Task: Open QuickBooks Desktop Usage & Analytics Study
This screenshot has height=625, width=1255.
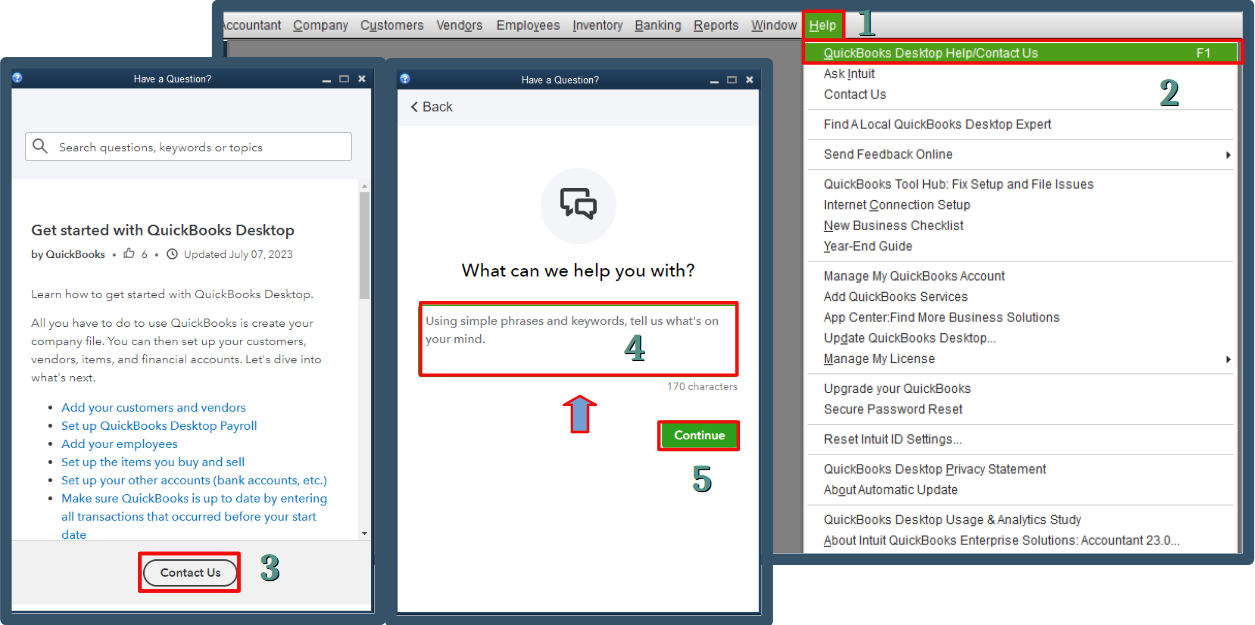Action: pyautogui.click(x=952, y=520)
